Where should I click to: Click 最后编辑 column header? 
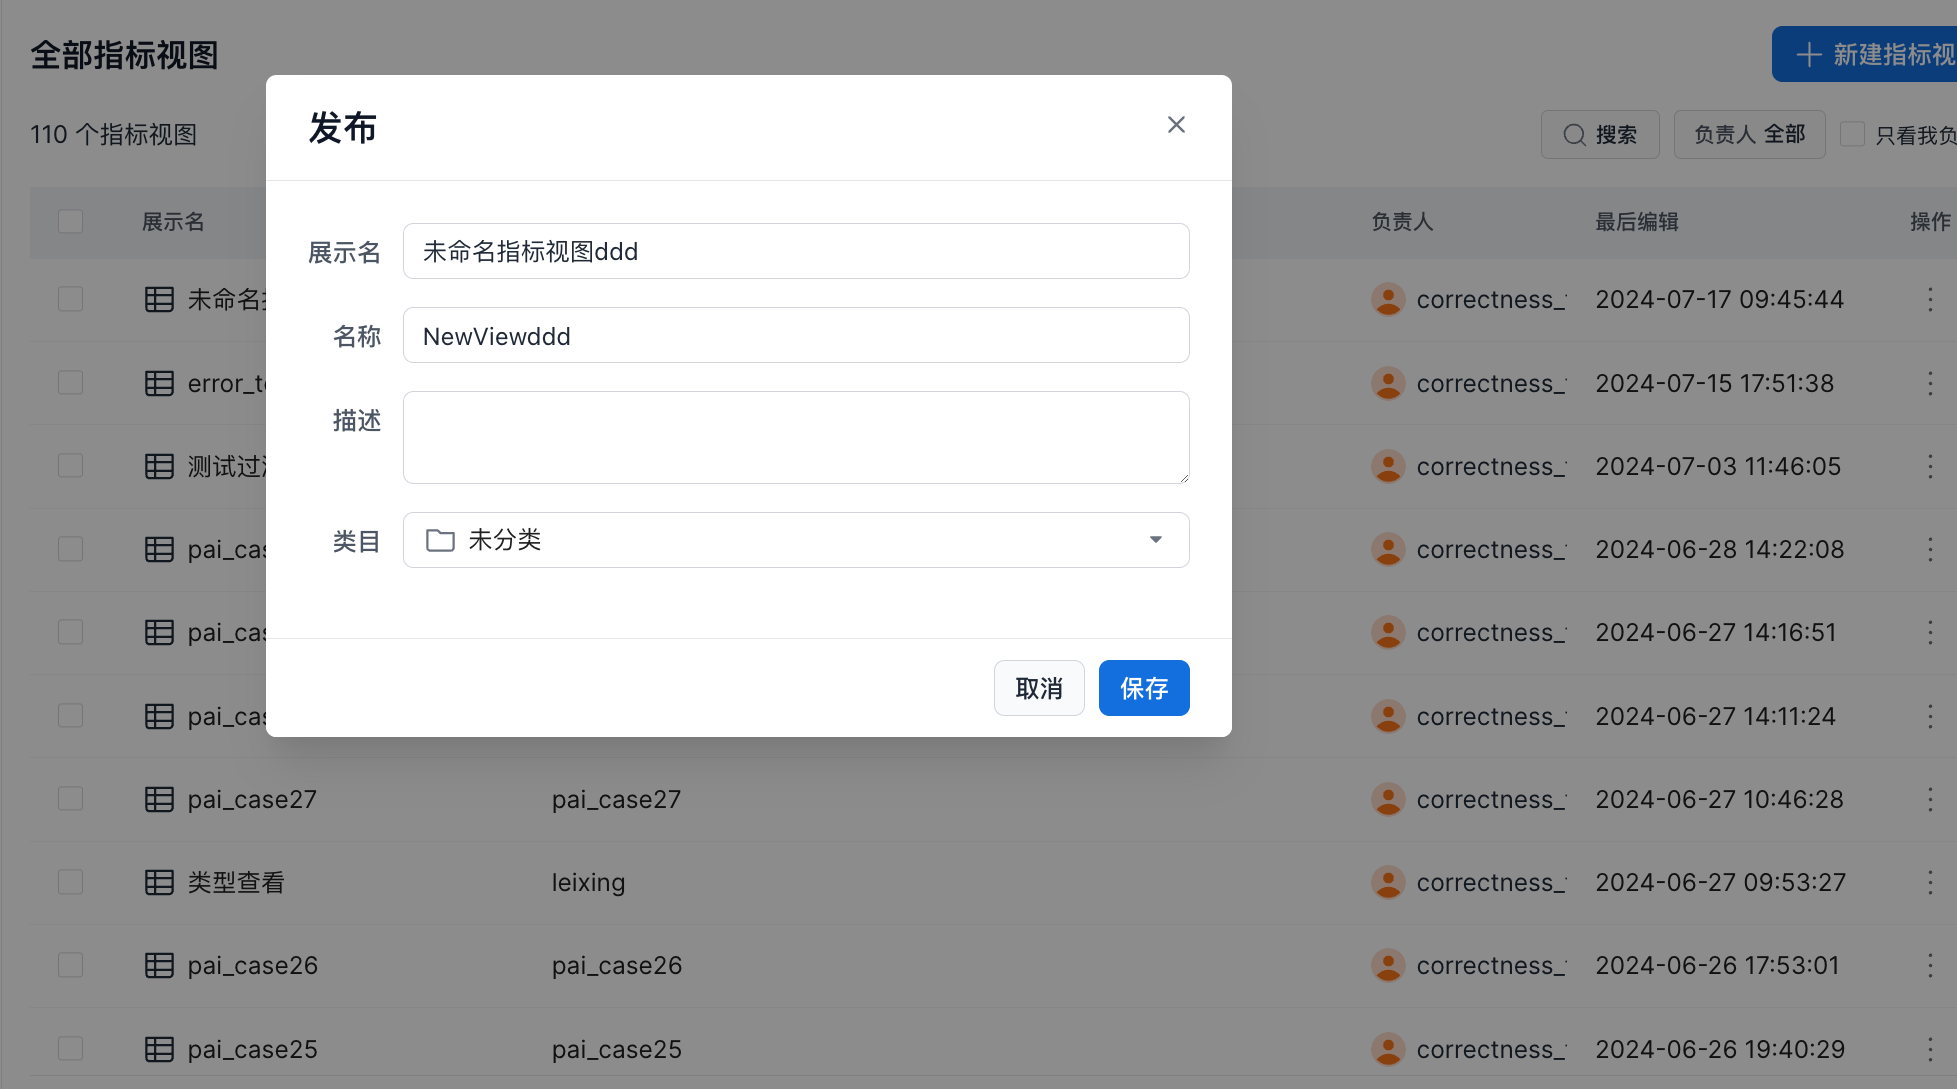tap(1636, 222)
